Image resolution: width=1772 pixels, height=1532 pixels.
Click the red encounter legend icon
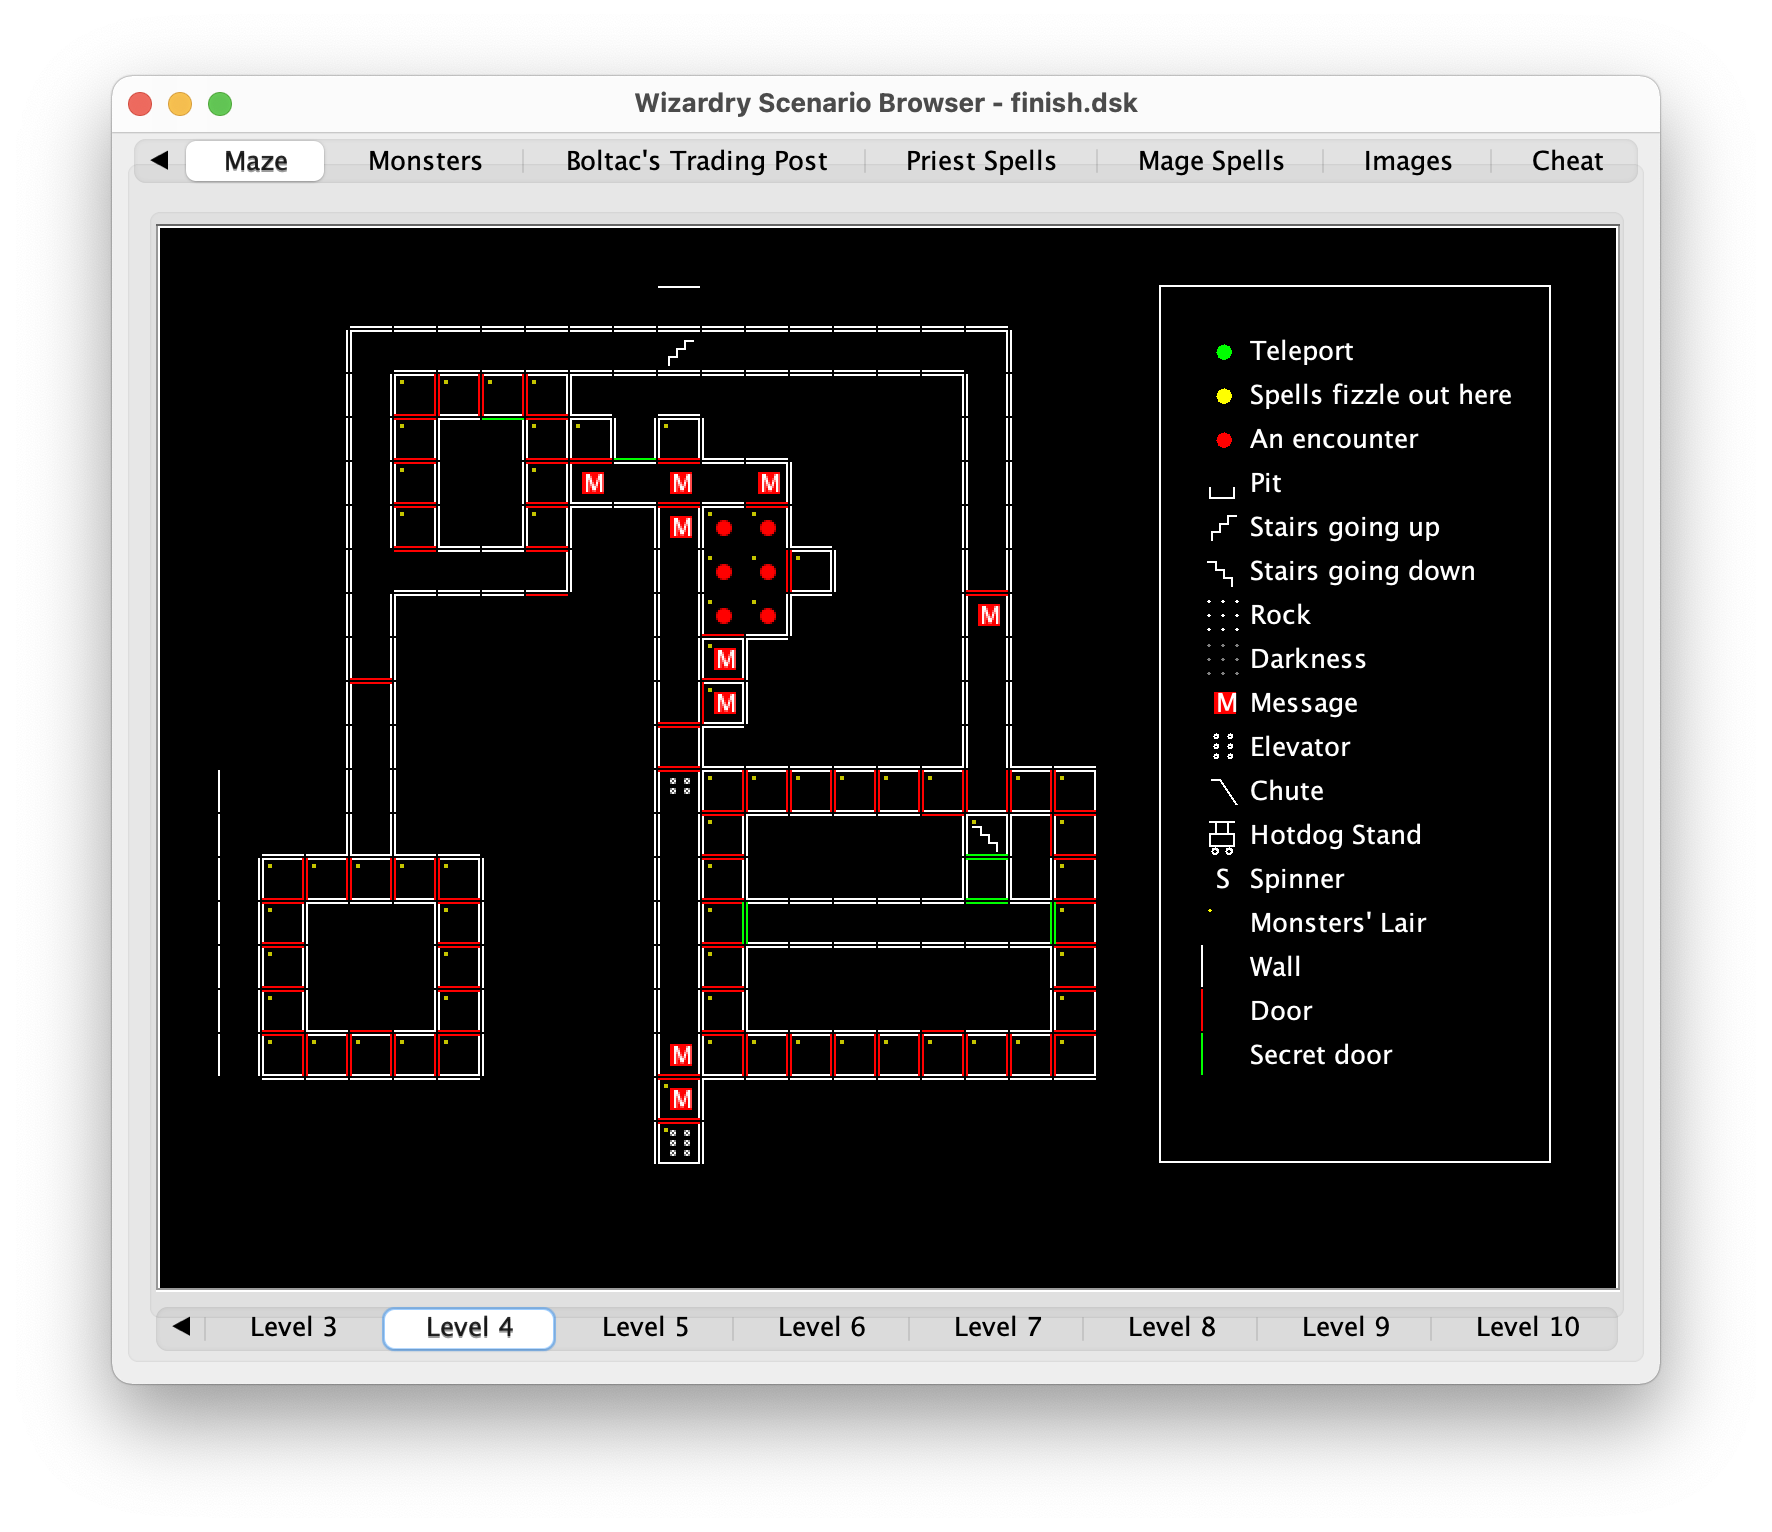coord(1224,440)
